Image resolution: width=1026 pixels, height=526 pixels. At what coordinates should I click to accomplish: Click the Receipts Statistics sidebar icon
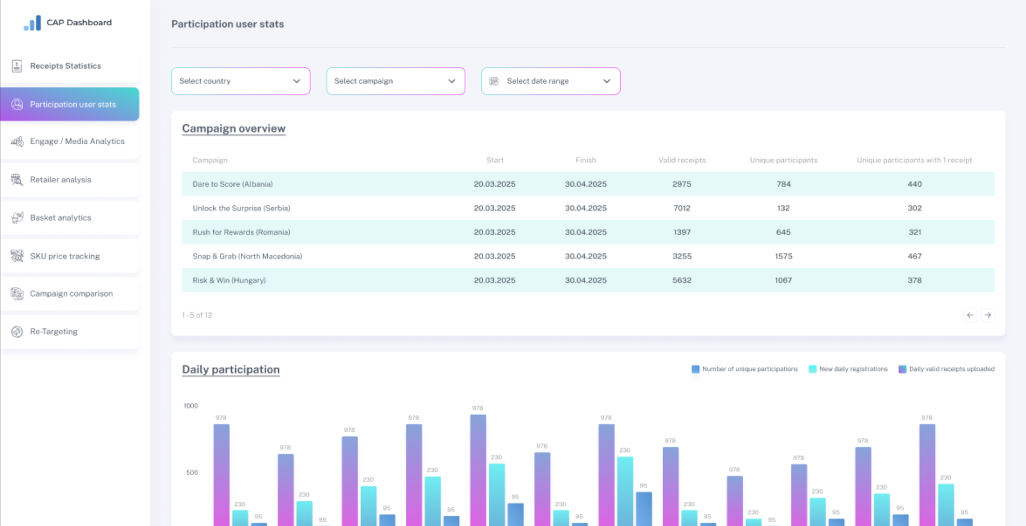click(x=17, y=66)
